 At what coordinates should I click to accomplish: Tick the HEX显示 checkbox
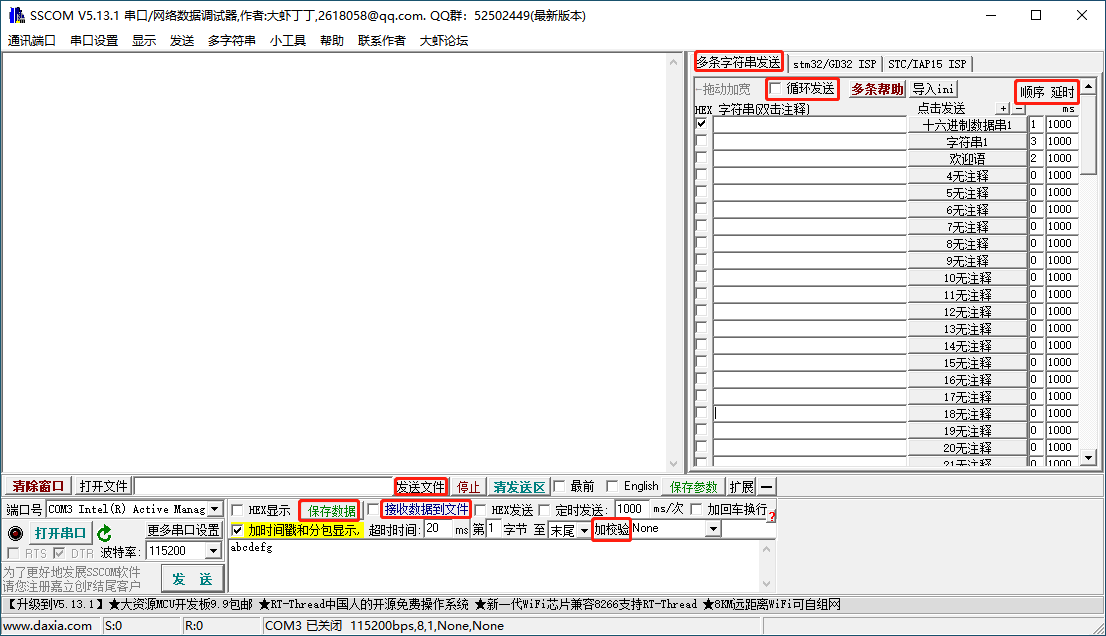238,510
